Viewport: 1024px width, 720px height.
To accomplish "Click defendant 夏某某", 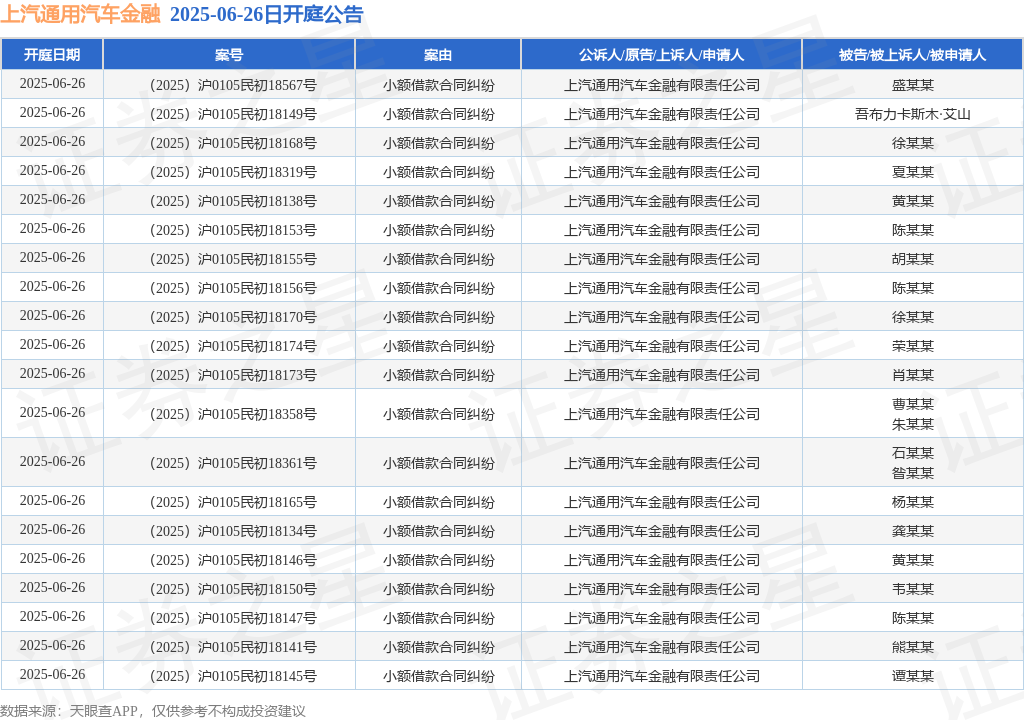I will tap(913, 172).
